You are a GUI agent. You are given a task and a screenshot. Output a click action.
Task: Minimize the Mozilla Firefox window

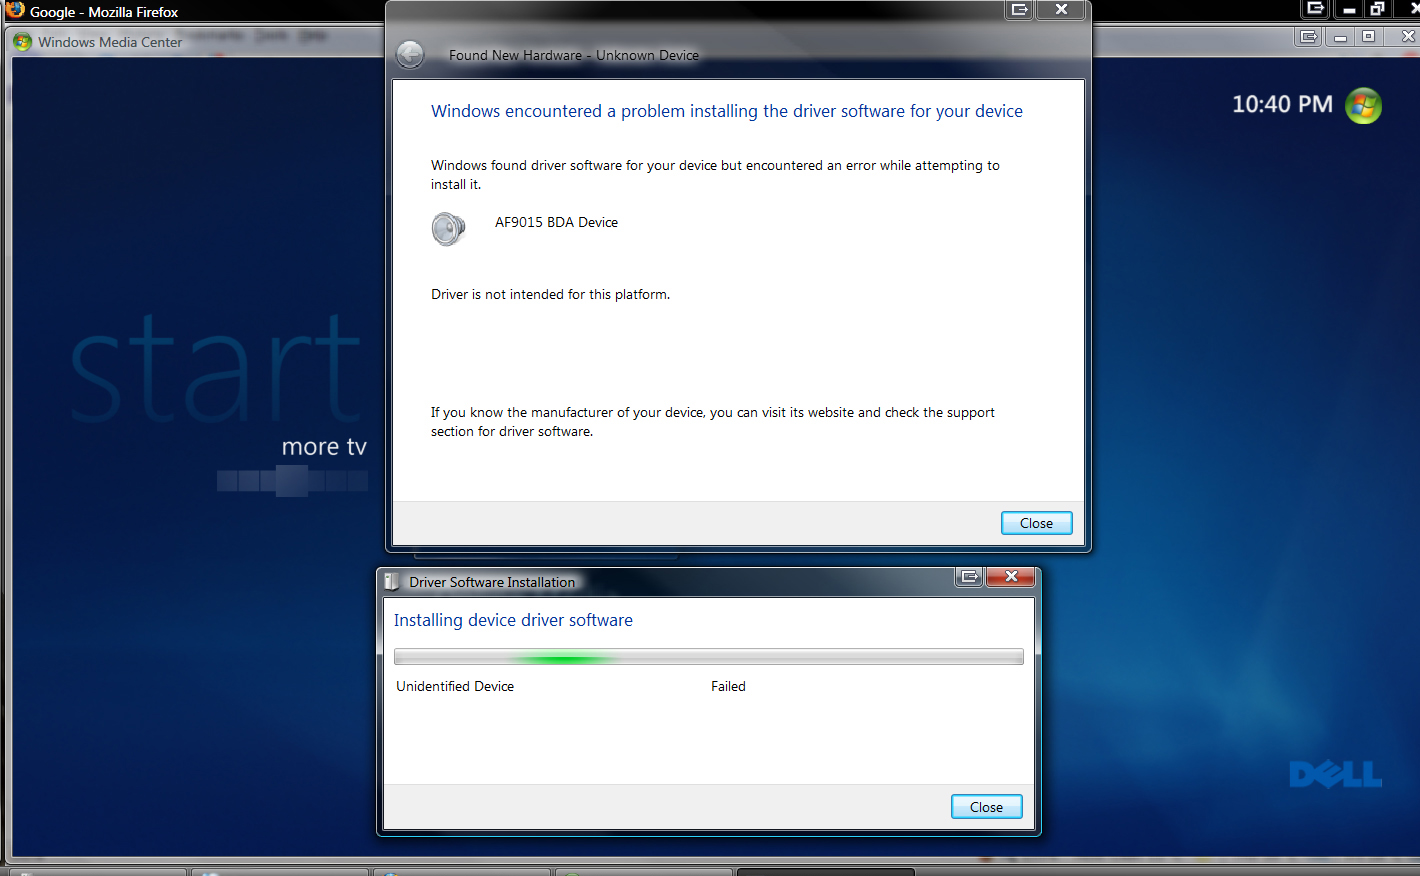[x=1349, y=9]
